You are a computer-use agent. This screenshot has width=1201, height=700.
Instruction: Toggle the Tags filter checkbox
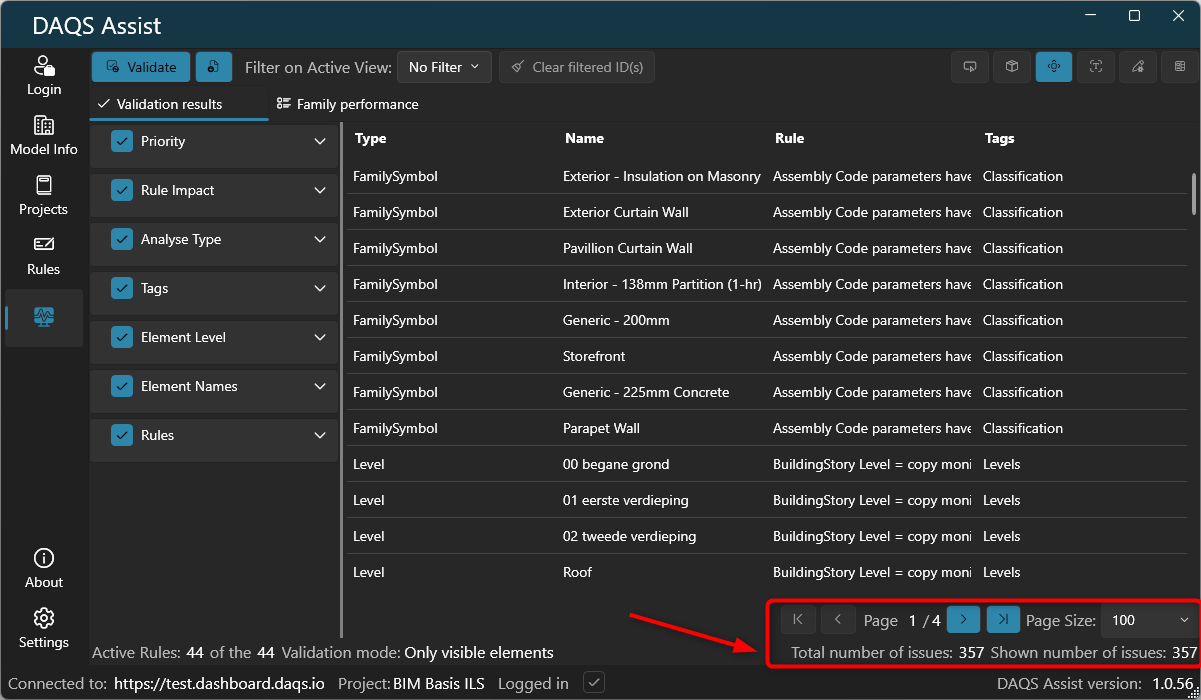pyautogui.click(x=122, y=289)
